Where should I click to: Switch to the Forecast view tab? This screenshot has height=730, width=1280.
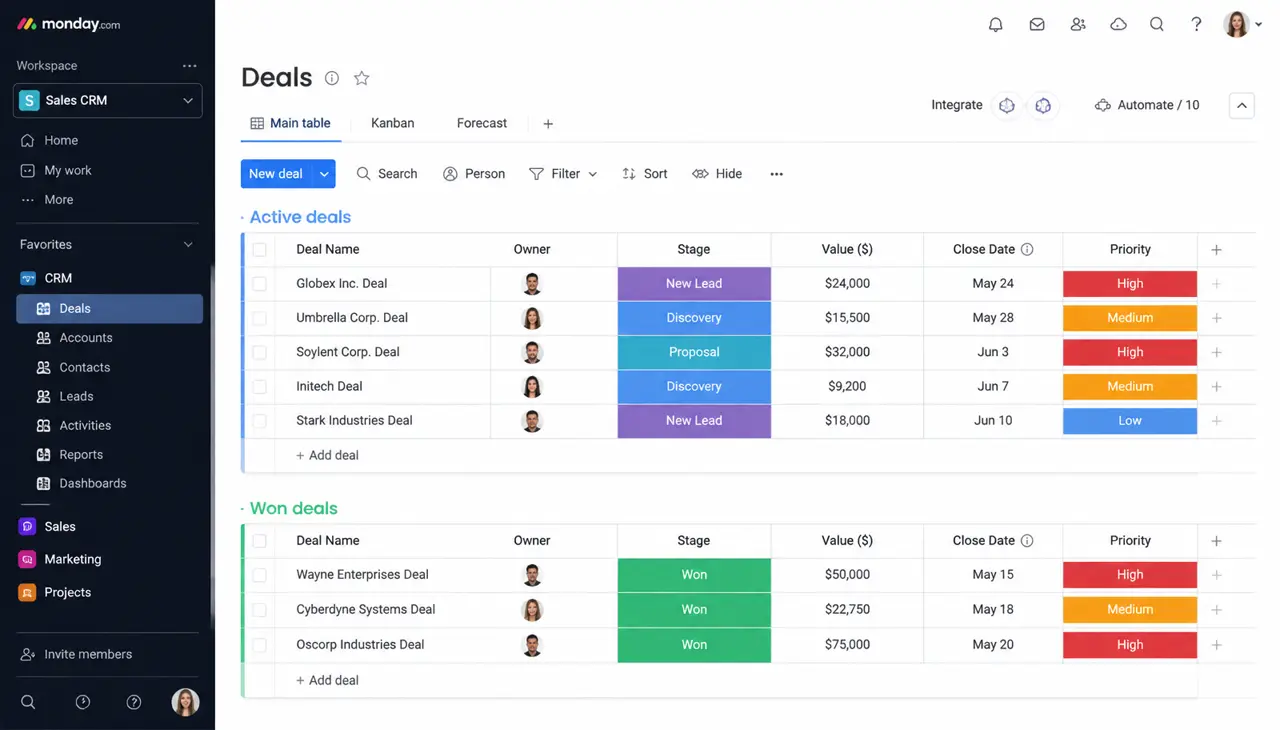tap(482, 123)
